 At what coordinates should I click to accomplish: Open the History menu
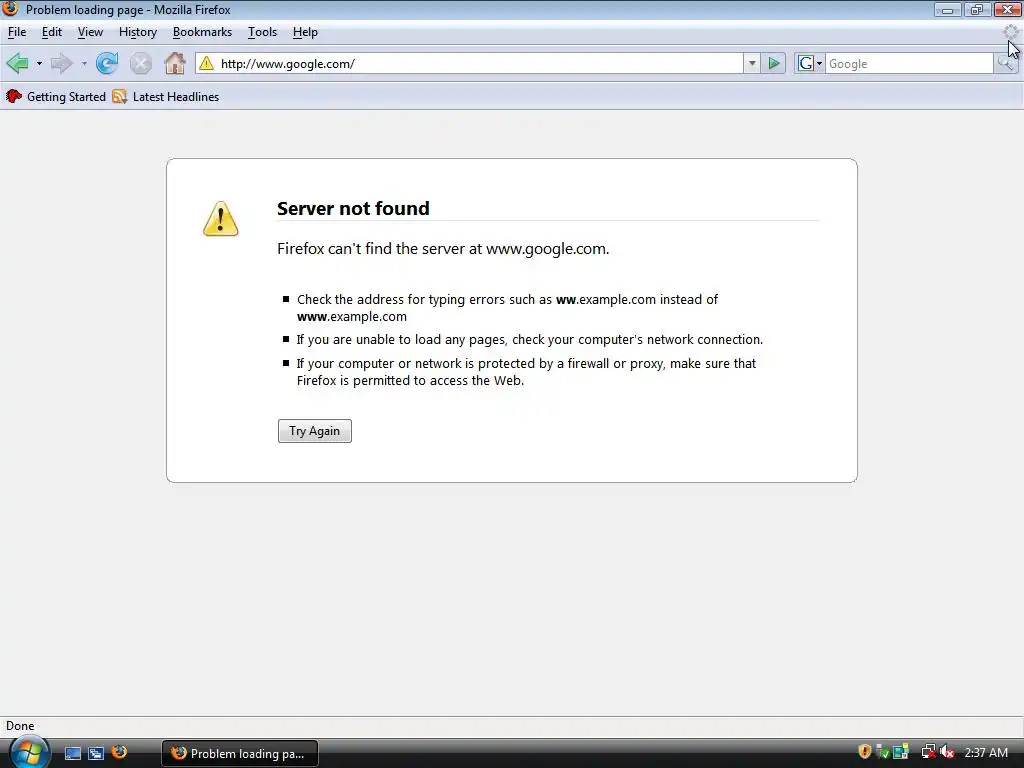coord(138,32)
